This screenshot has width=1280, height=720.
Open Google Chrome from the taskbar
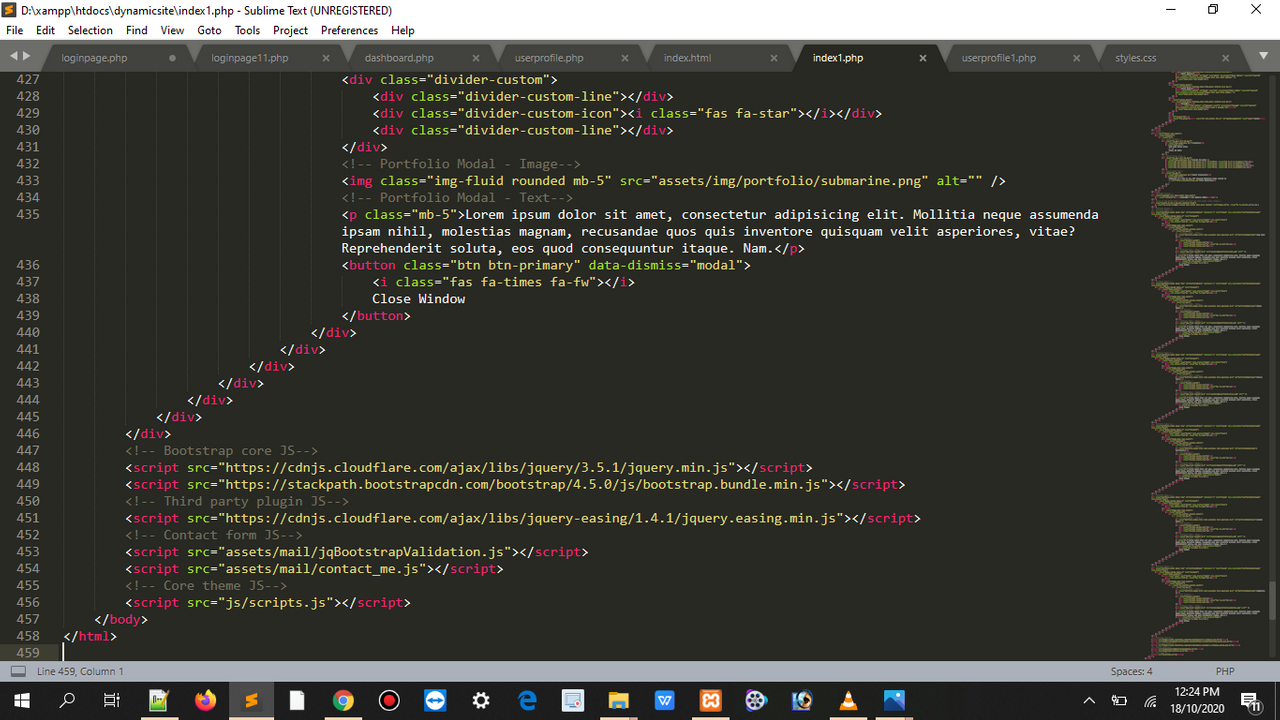point(343,700)
